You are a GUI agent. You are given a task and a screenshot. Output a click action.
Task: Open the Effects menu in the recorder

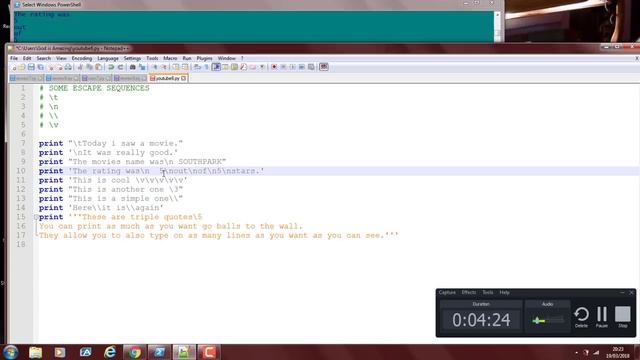[469, 293]
